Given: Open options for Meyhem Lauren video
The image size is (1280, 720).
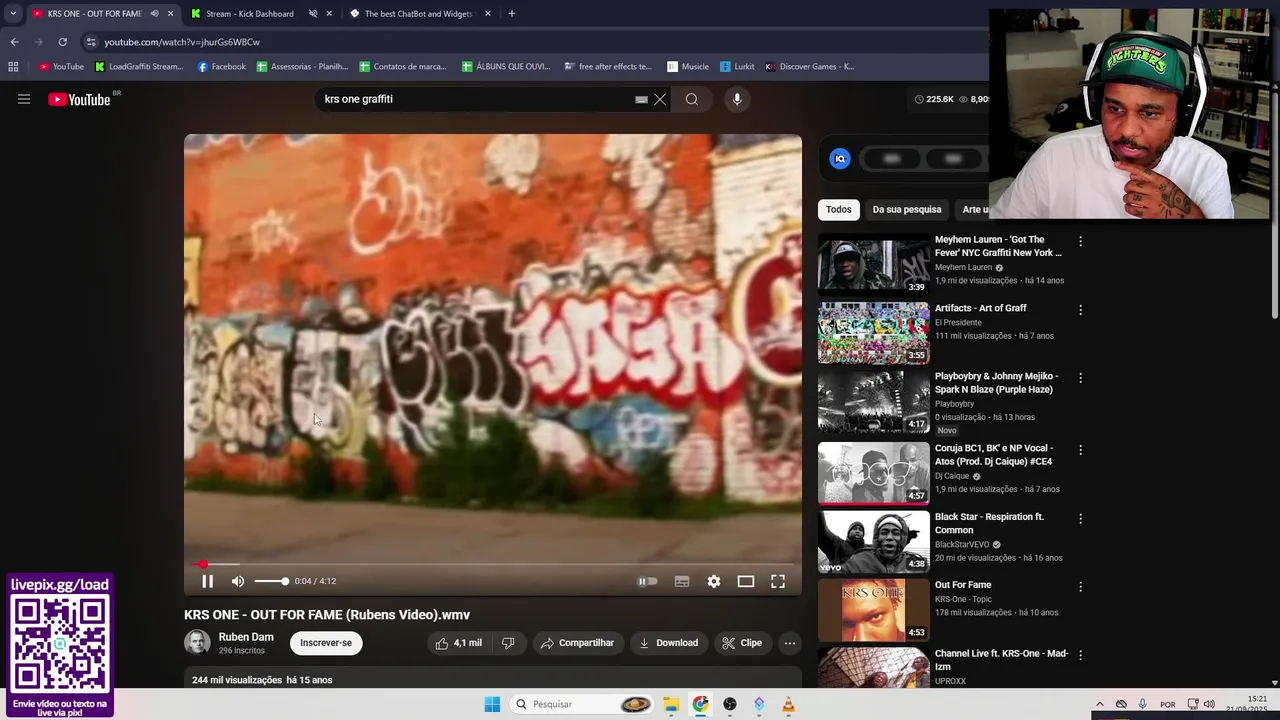Looking at the screenshot, I should [x=1080, y=242].
